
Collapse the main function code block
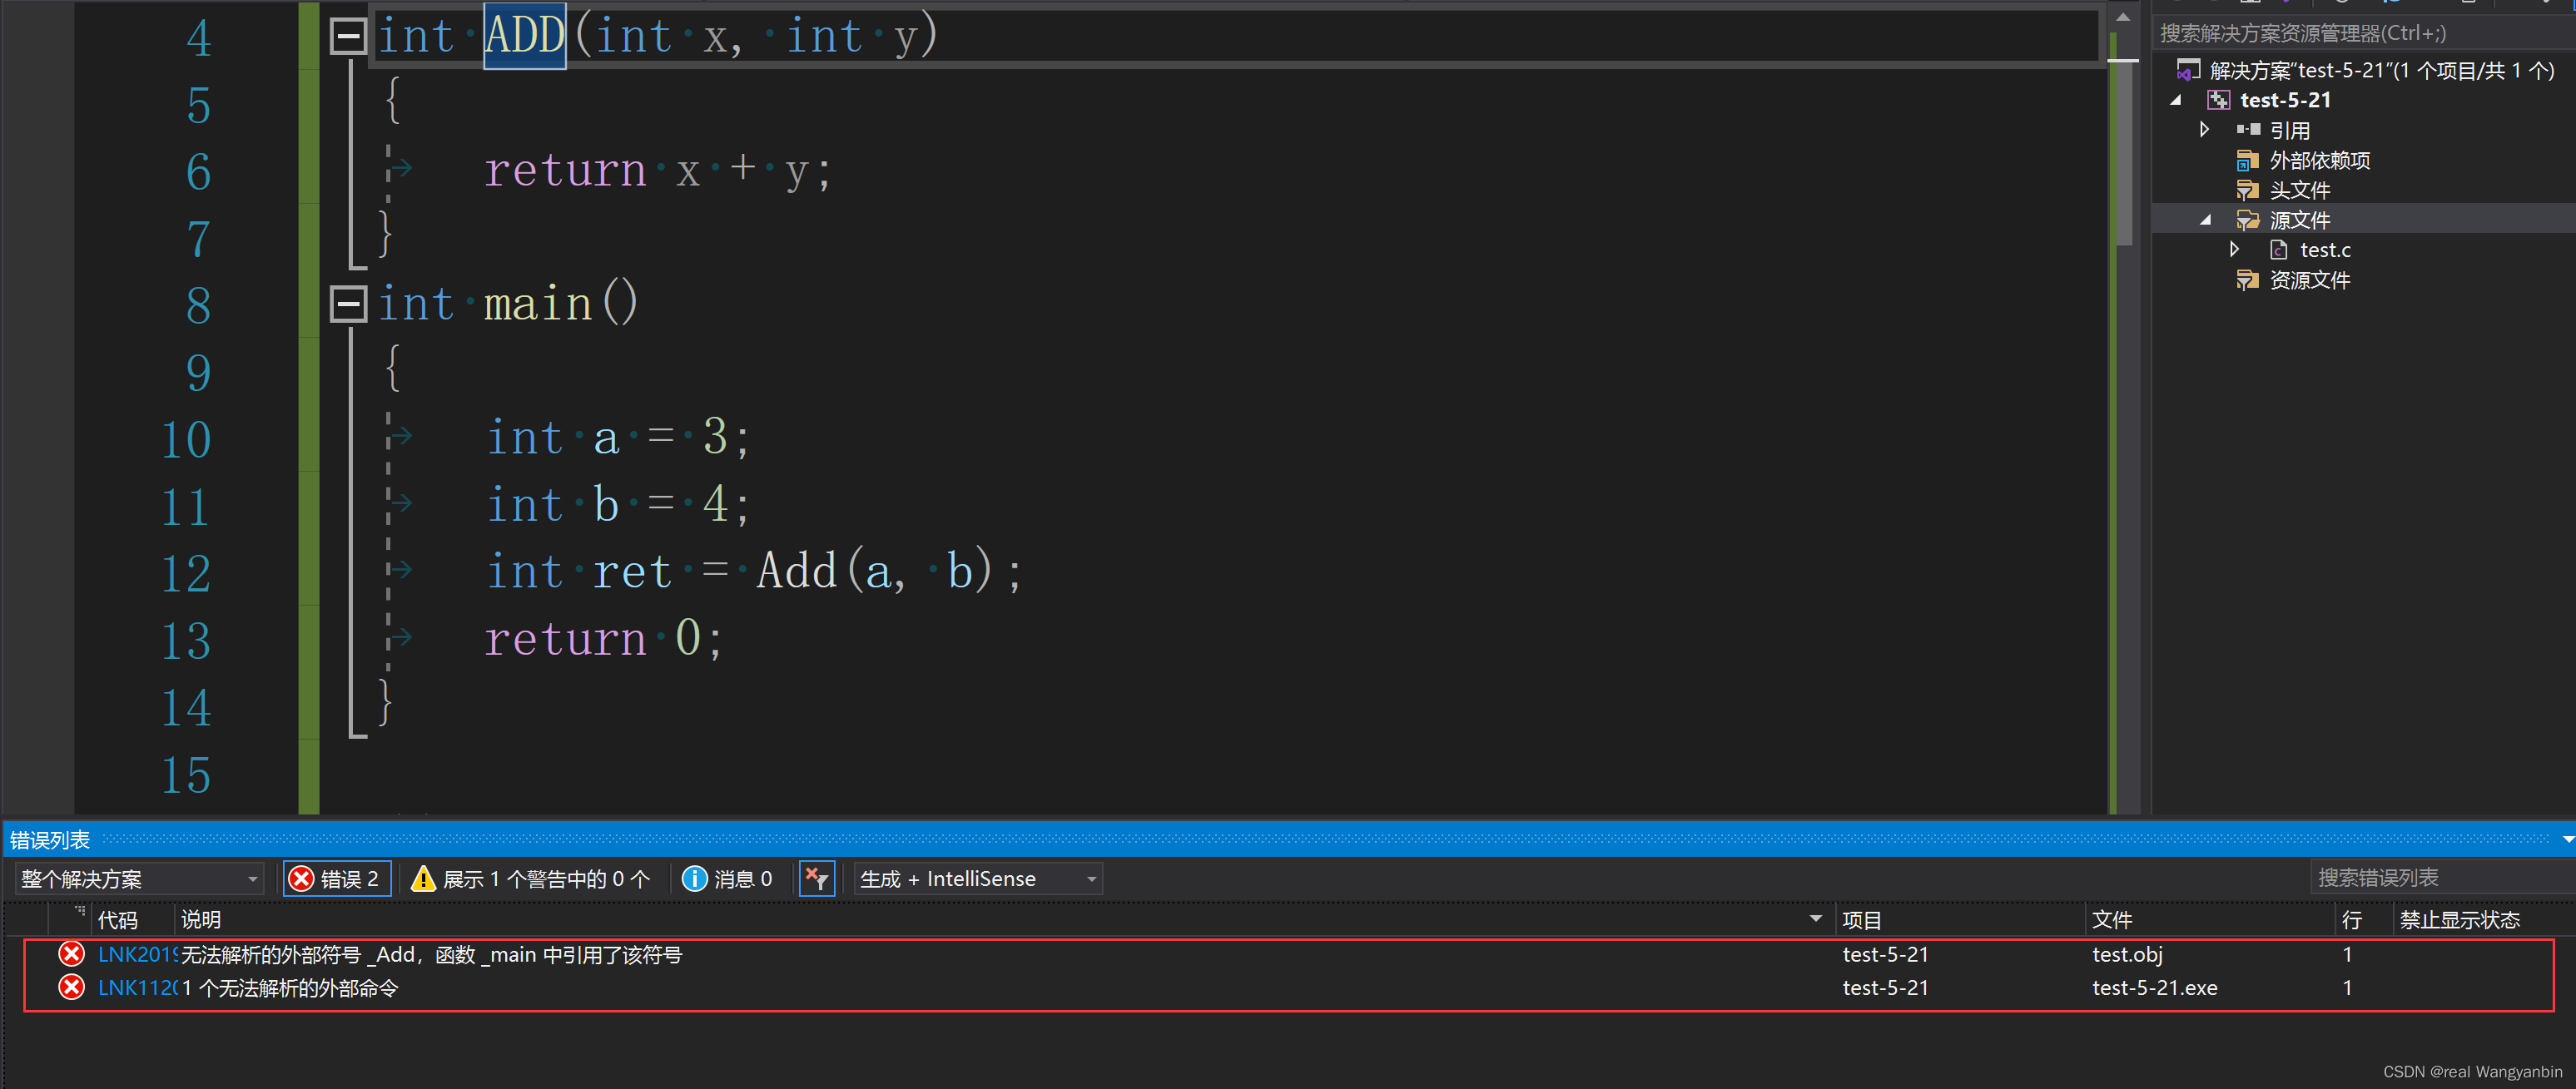click(x=348, y=303)
